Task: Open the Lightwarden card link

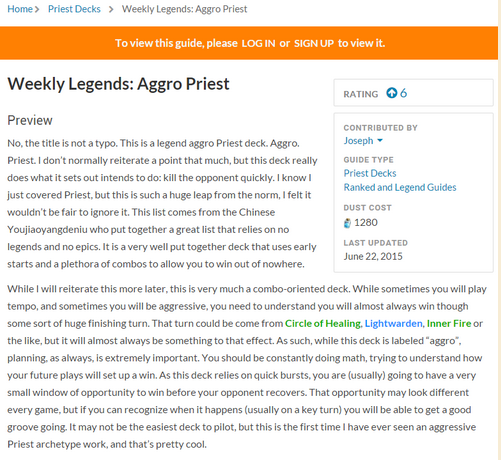Action: click(x=393, y=323)
